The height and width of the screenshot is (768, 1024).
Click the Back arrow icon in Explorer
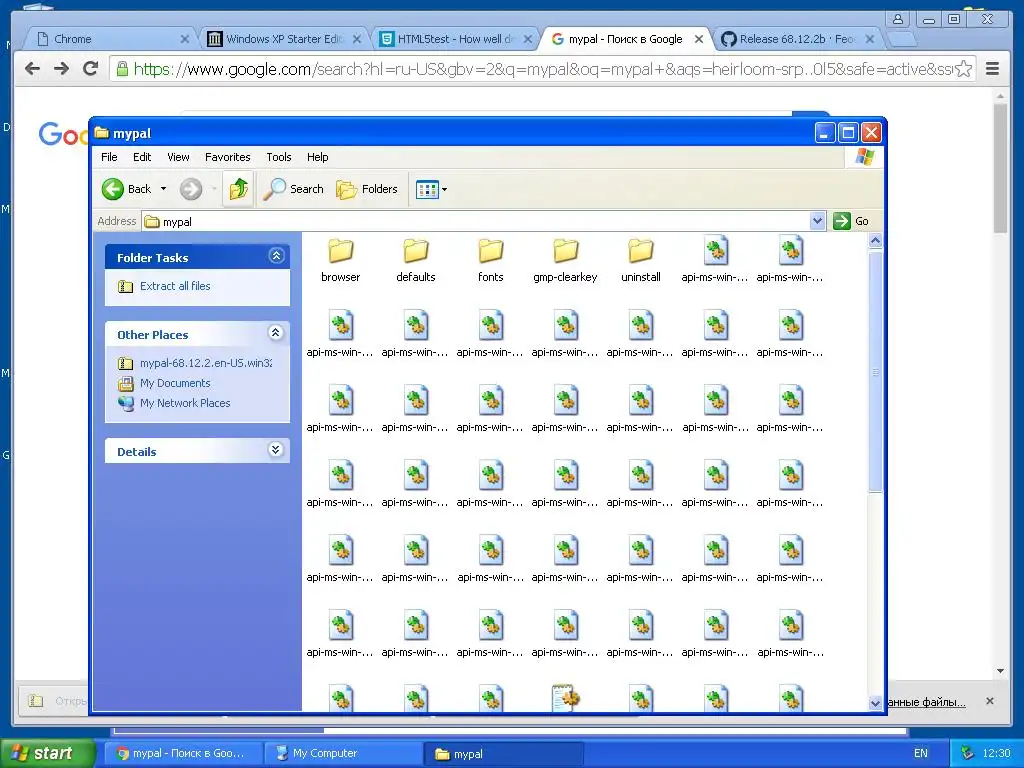click(x=112, y=189)
